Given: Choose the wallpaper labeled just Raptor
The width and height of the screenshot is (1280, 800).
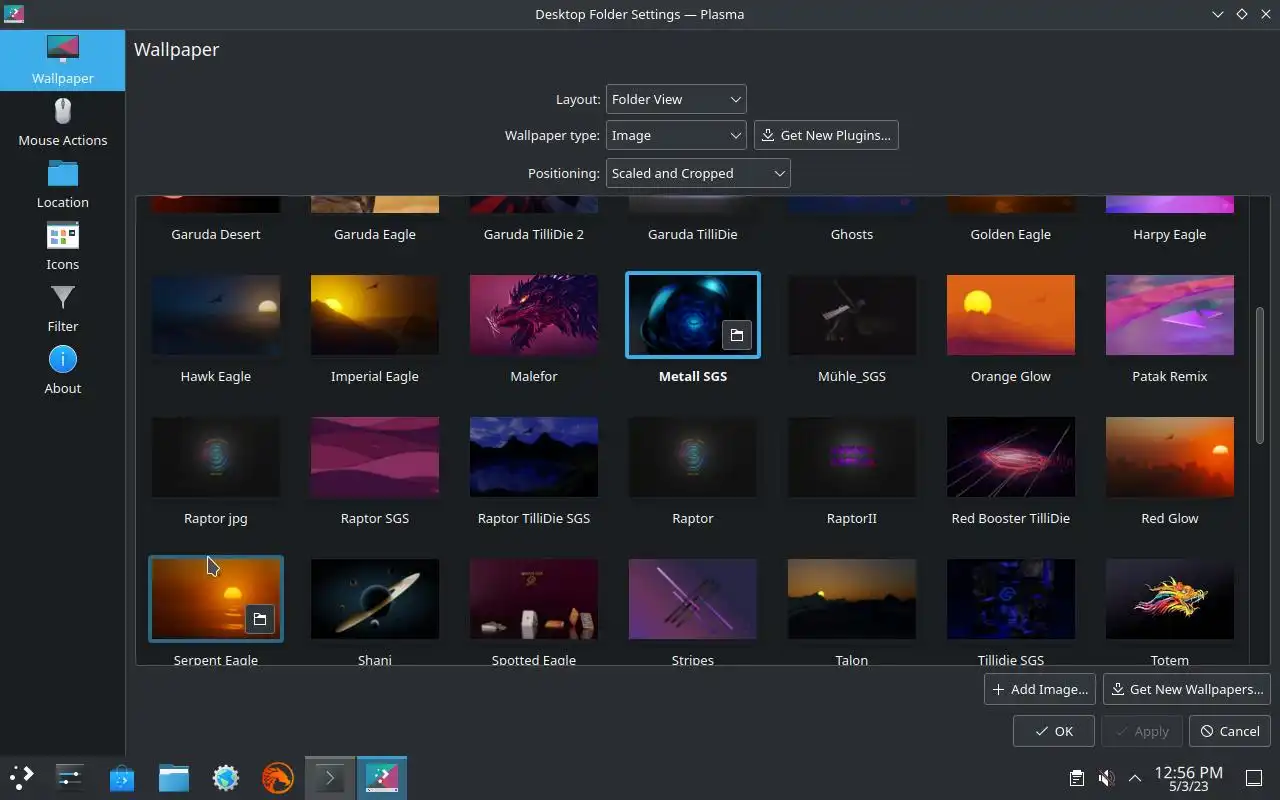Looking at the screenshot, I should tap(692, 457).
